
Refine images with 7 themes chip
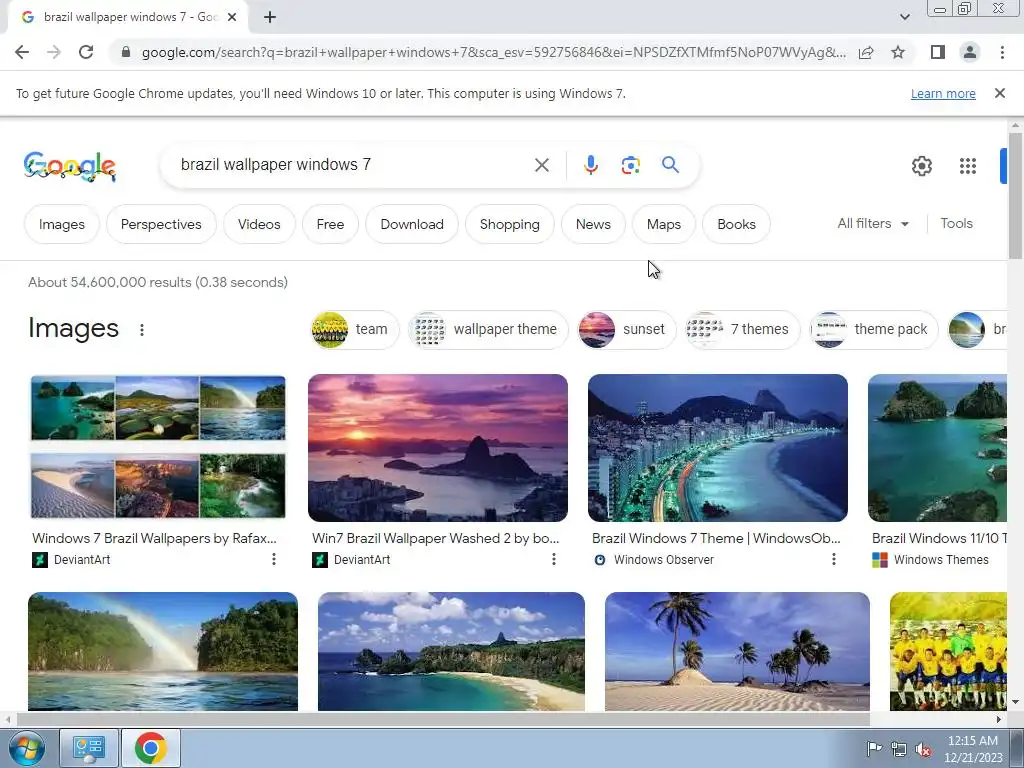[x=743, y=329]
